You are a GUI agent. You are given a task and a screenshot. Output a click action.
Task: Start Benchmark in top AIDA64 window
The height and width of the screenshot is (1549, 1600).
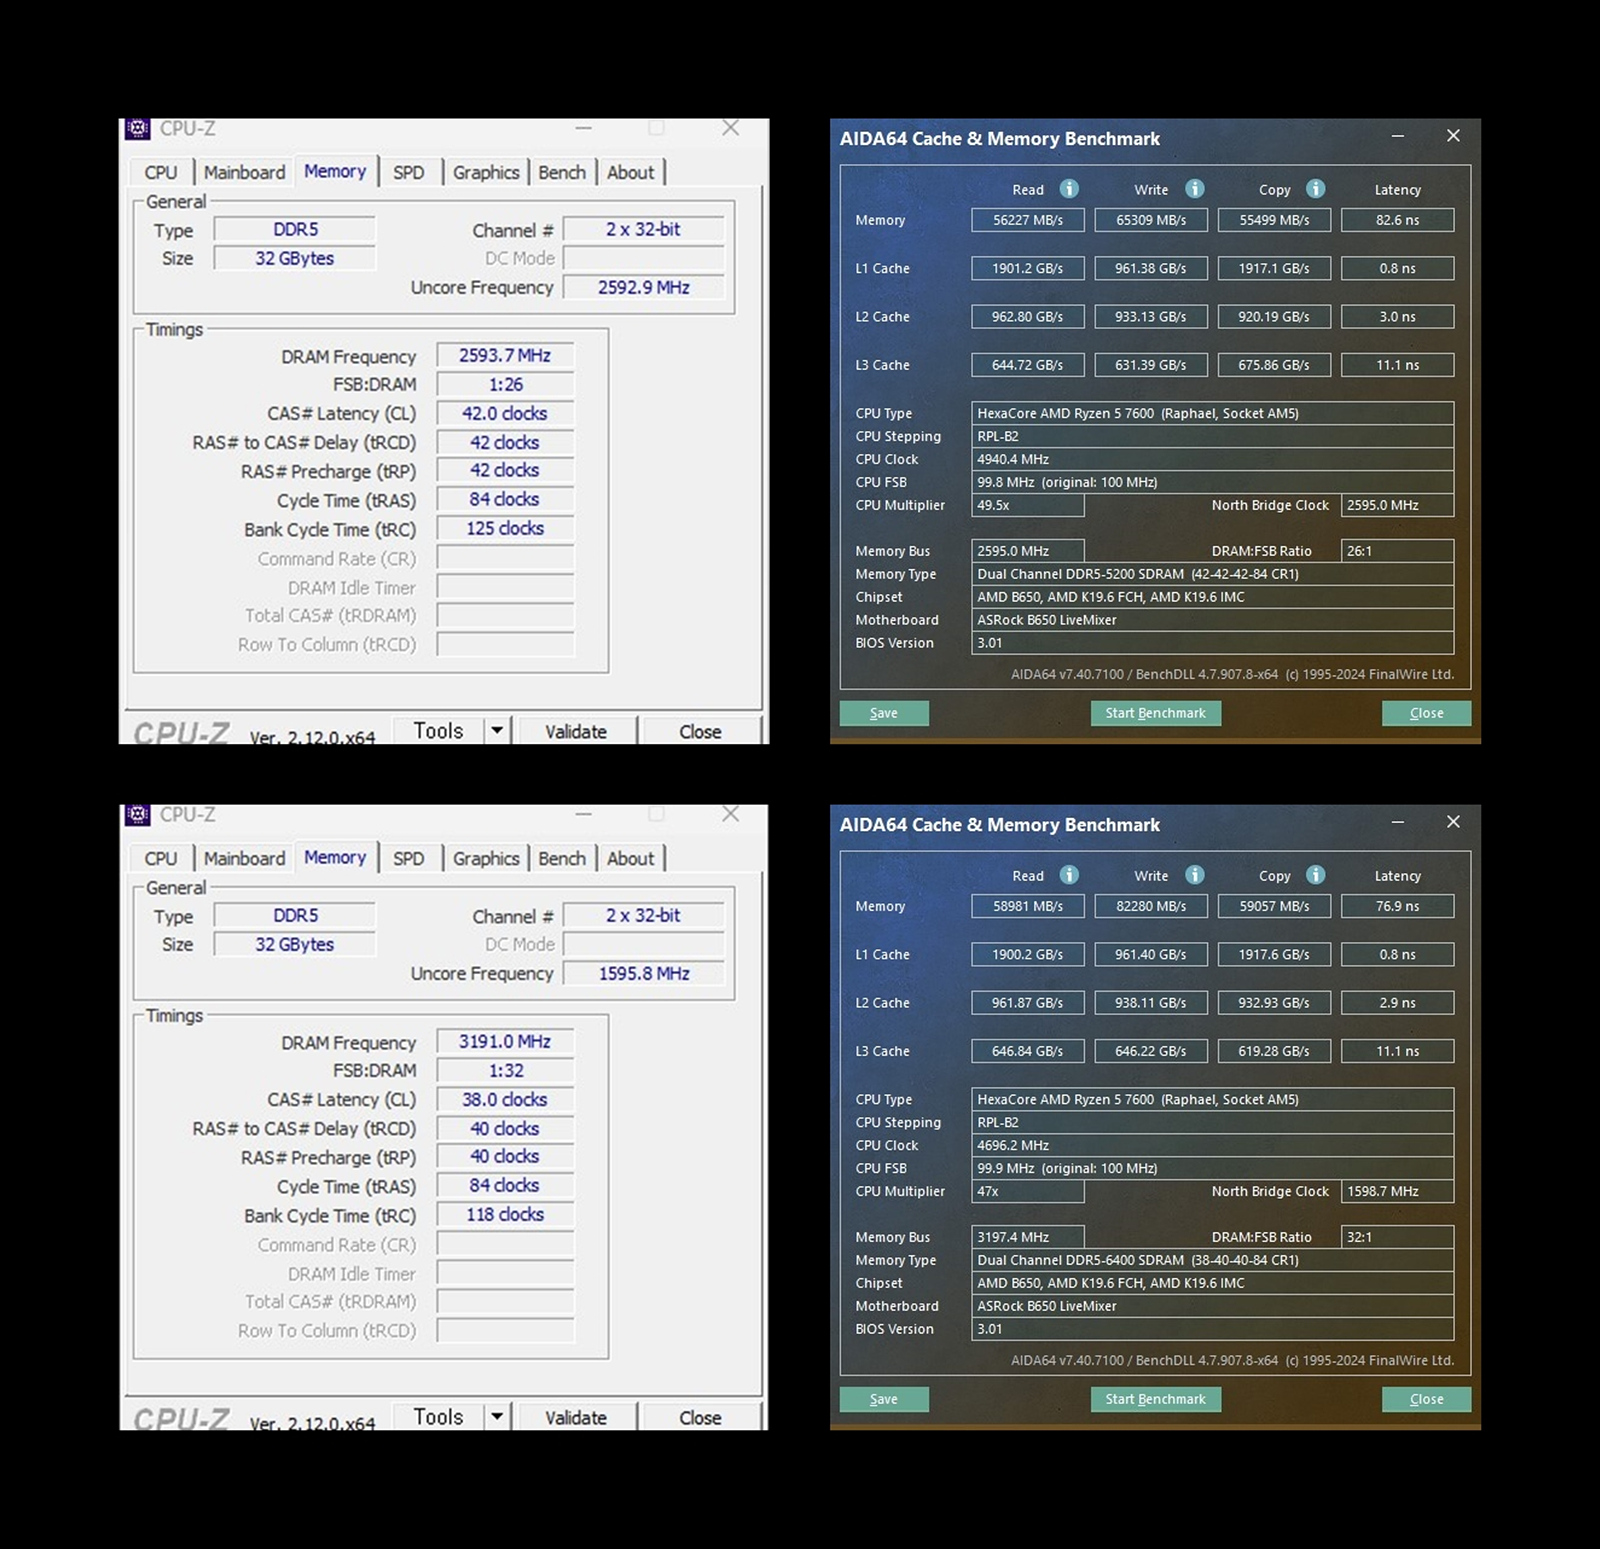[x=1156, y=713]
